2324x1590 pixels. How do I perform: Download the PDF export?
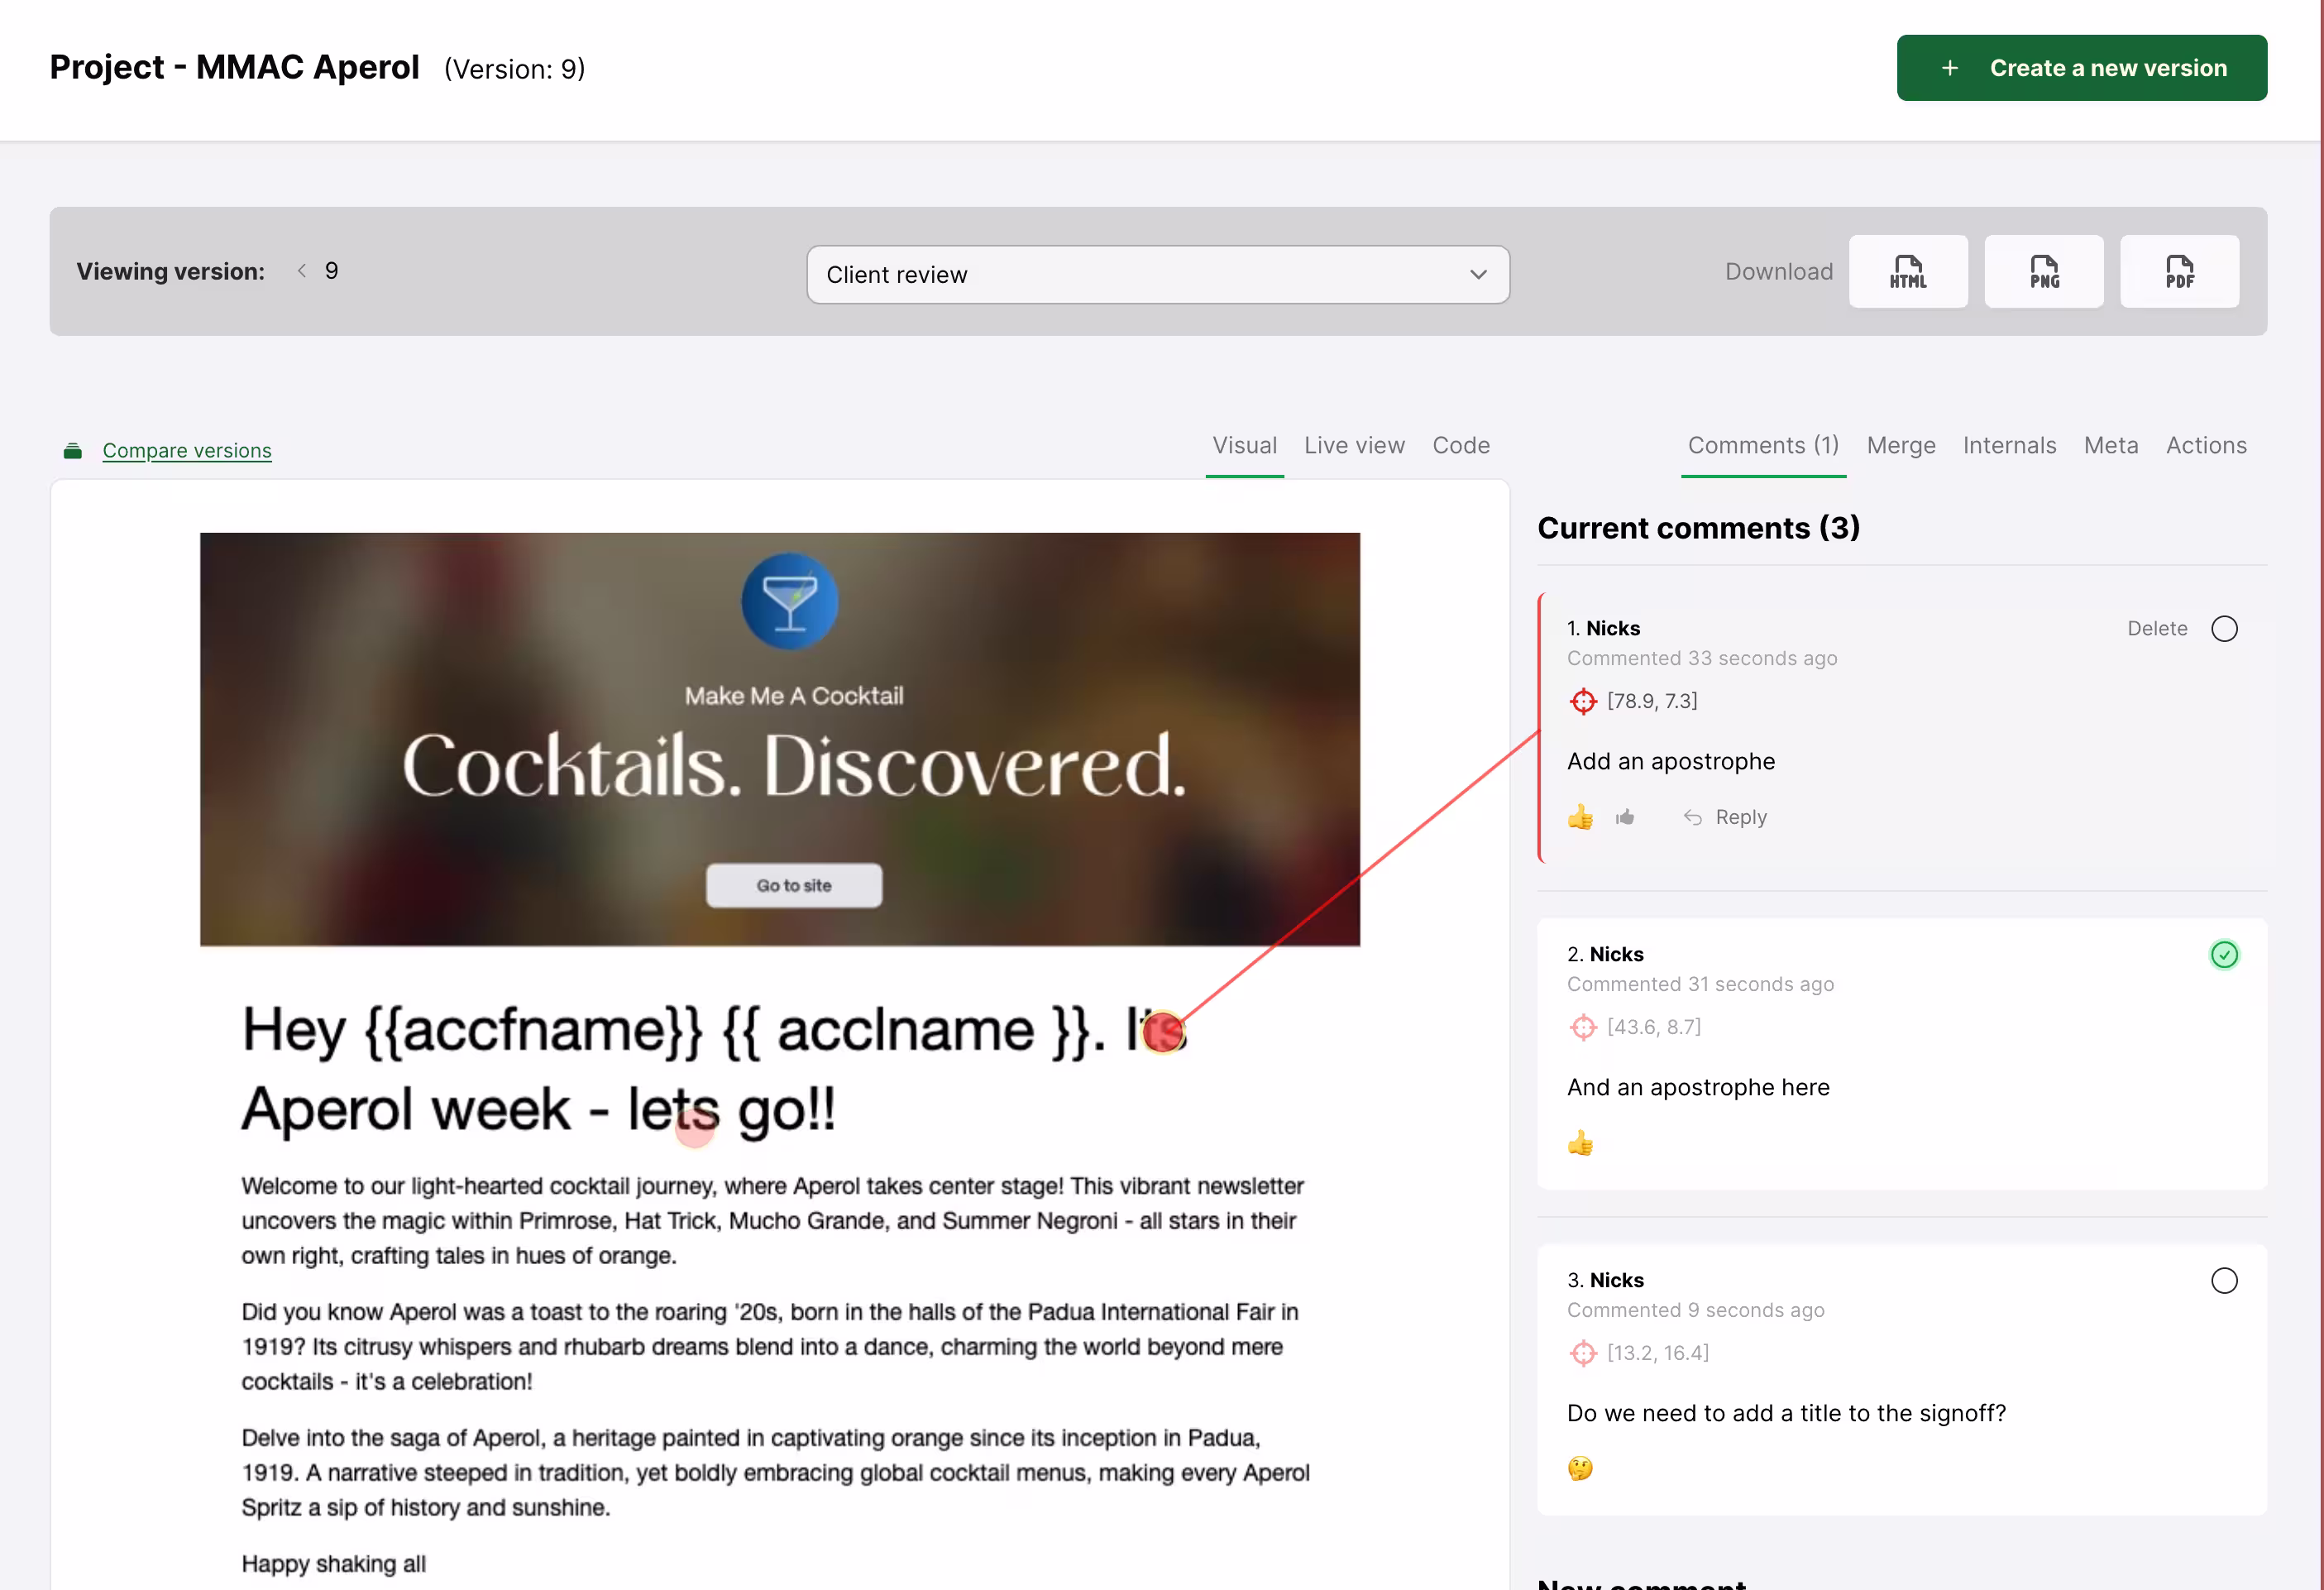[x=2179, y=271]
